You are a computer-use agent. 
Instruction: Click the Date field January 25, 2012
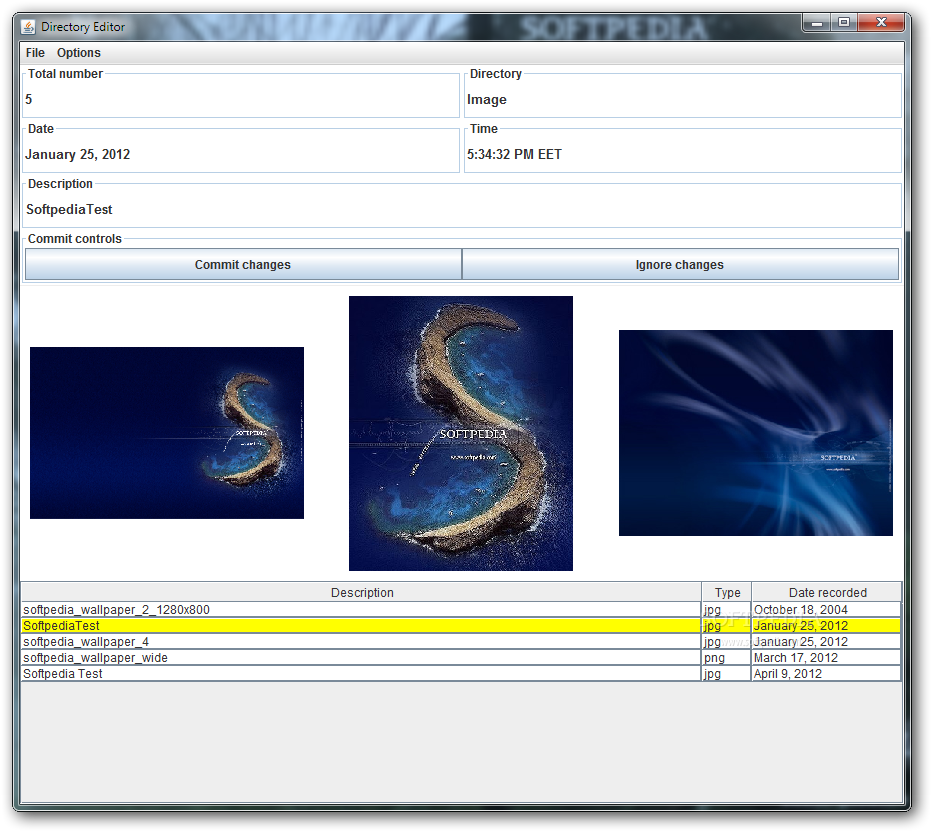pyautogui.click(x=241, y=155)
